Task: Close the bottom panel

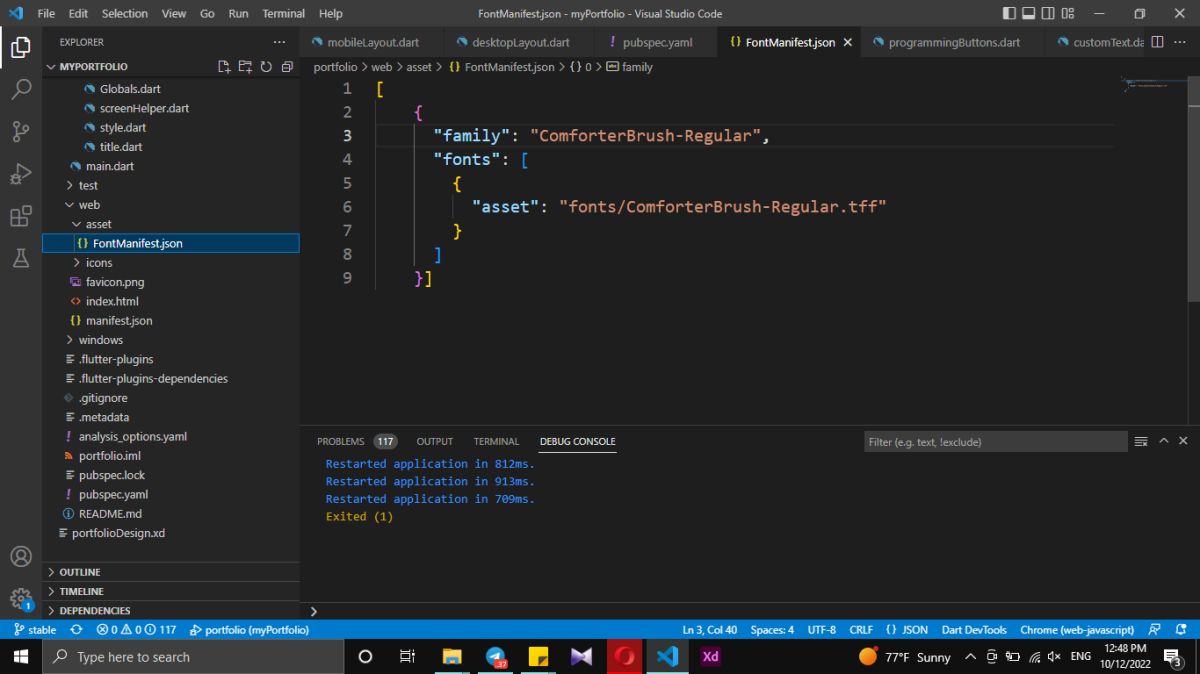Action: pos(1183,441)
